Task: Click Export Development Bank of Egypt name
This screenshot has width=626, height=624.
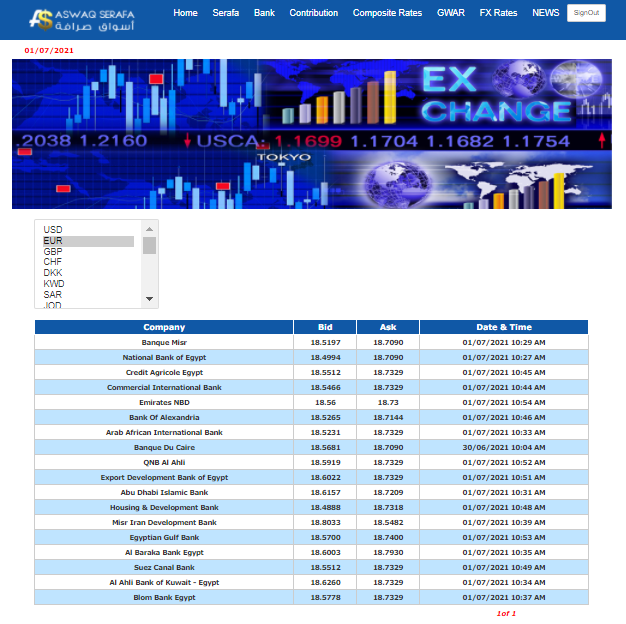Action: [x=164, y=477]
